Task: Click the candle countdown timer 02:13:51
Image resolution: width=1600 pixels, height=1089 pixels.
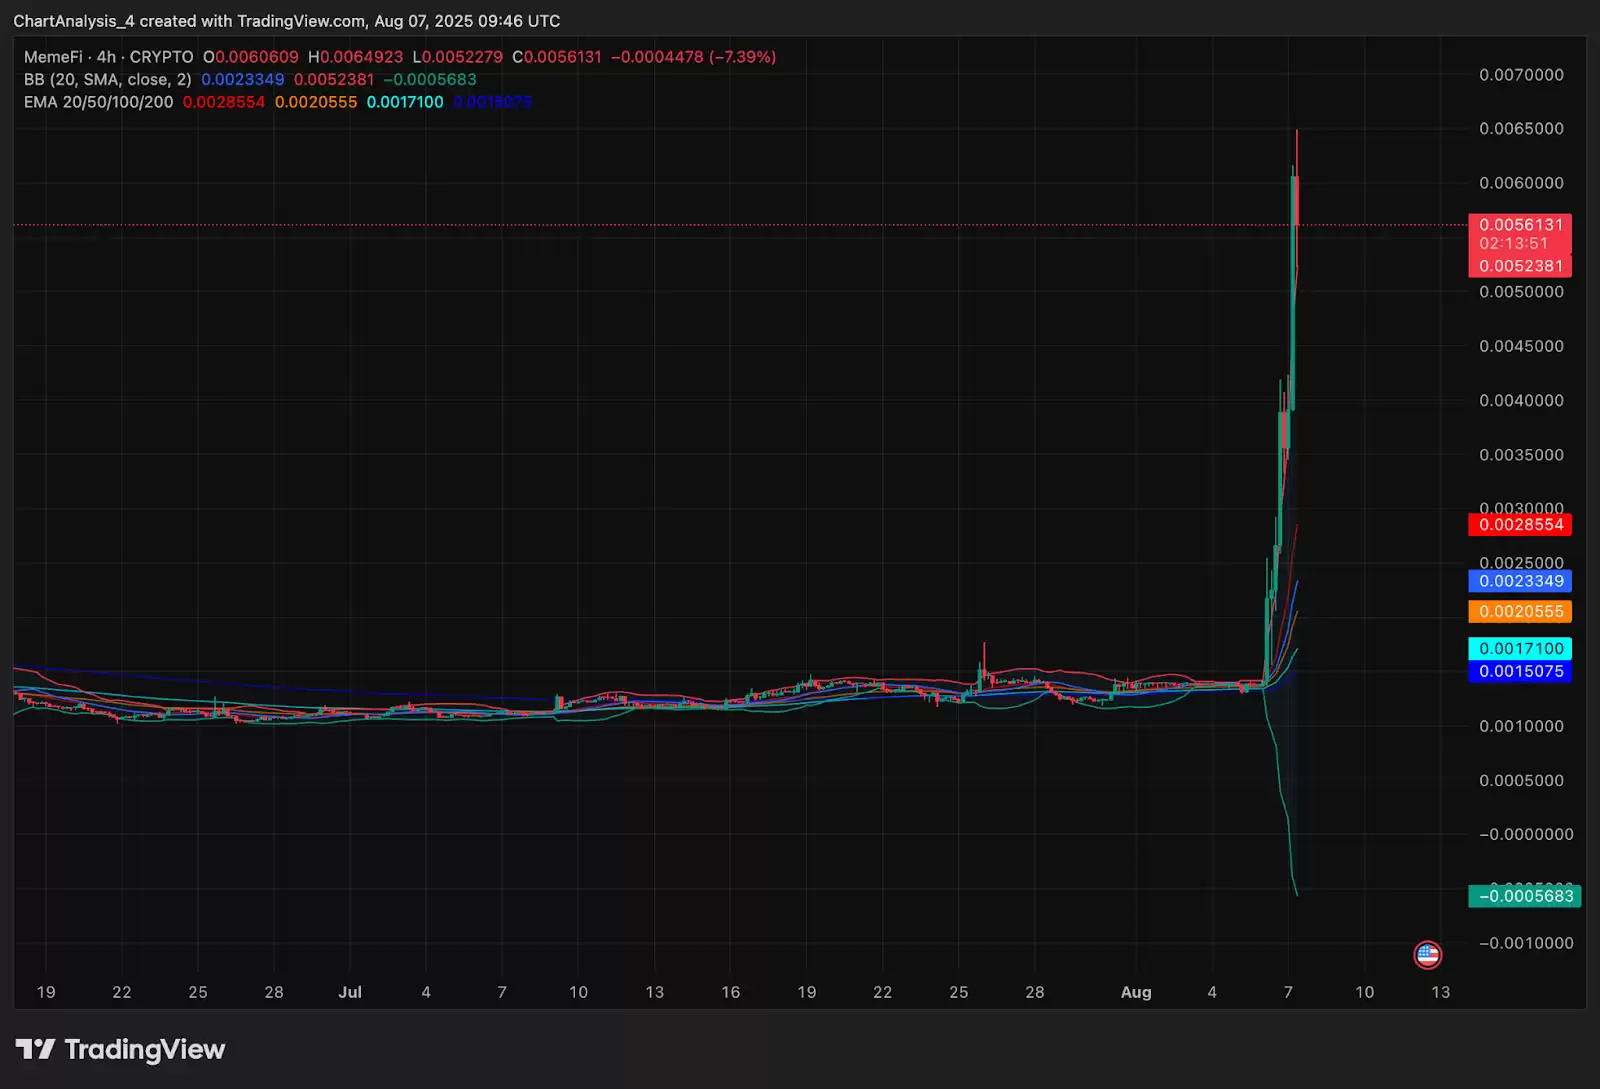Action: click(1513, 244)
